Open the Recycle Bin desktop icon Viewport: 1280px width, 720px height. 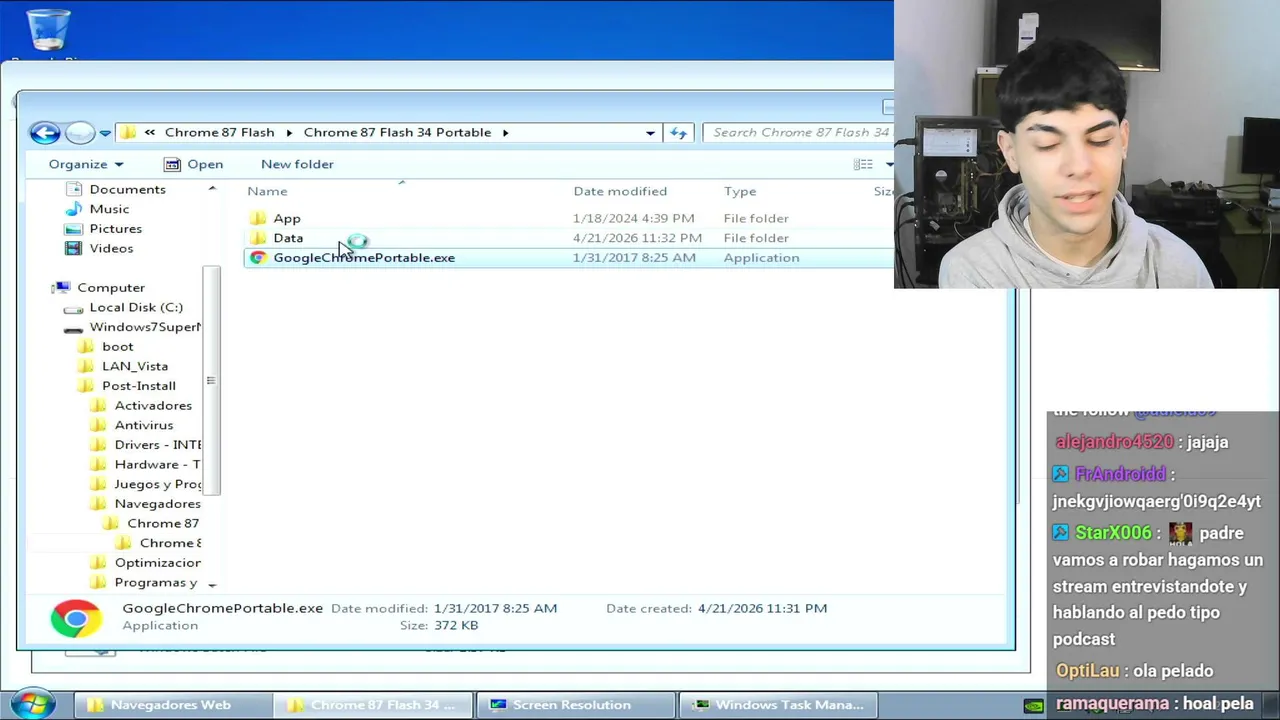(48, 30)
